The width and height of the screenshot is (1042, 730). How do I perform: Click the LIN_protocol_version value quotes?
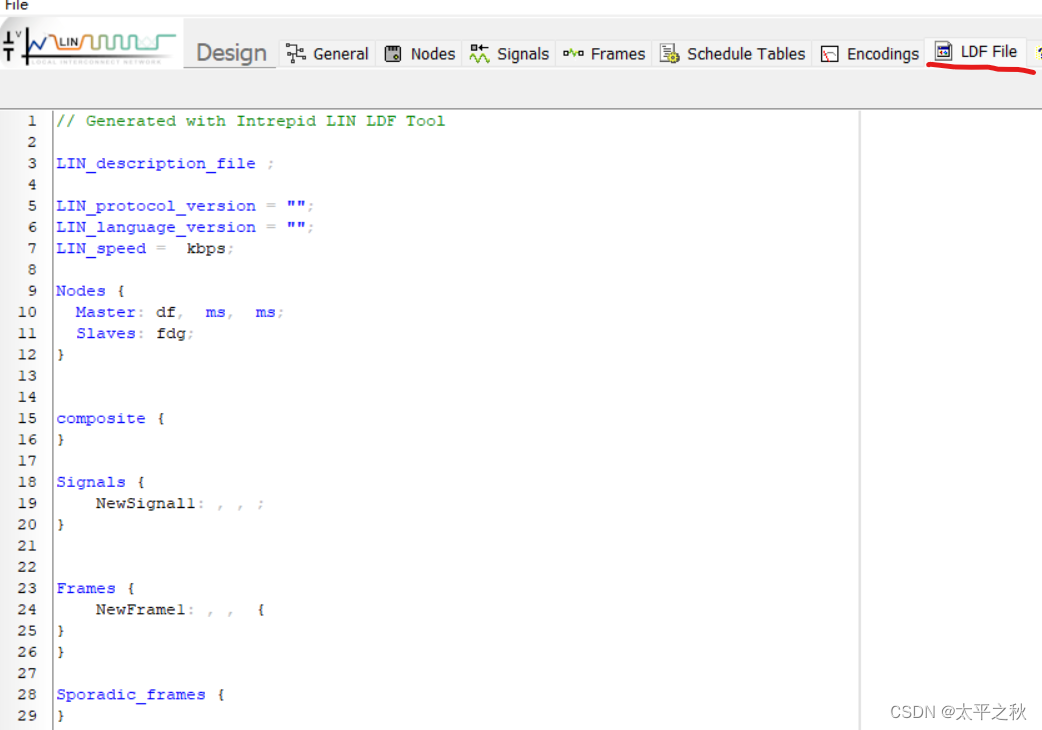(x=295, y=205)
